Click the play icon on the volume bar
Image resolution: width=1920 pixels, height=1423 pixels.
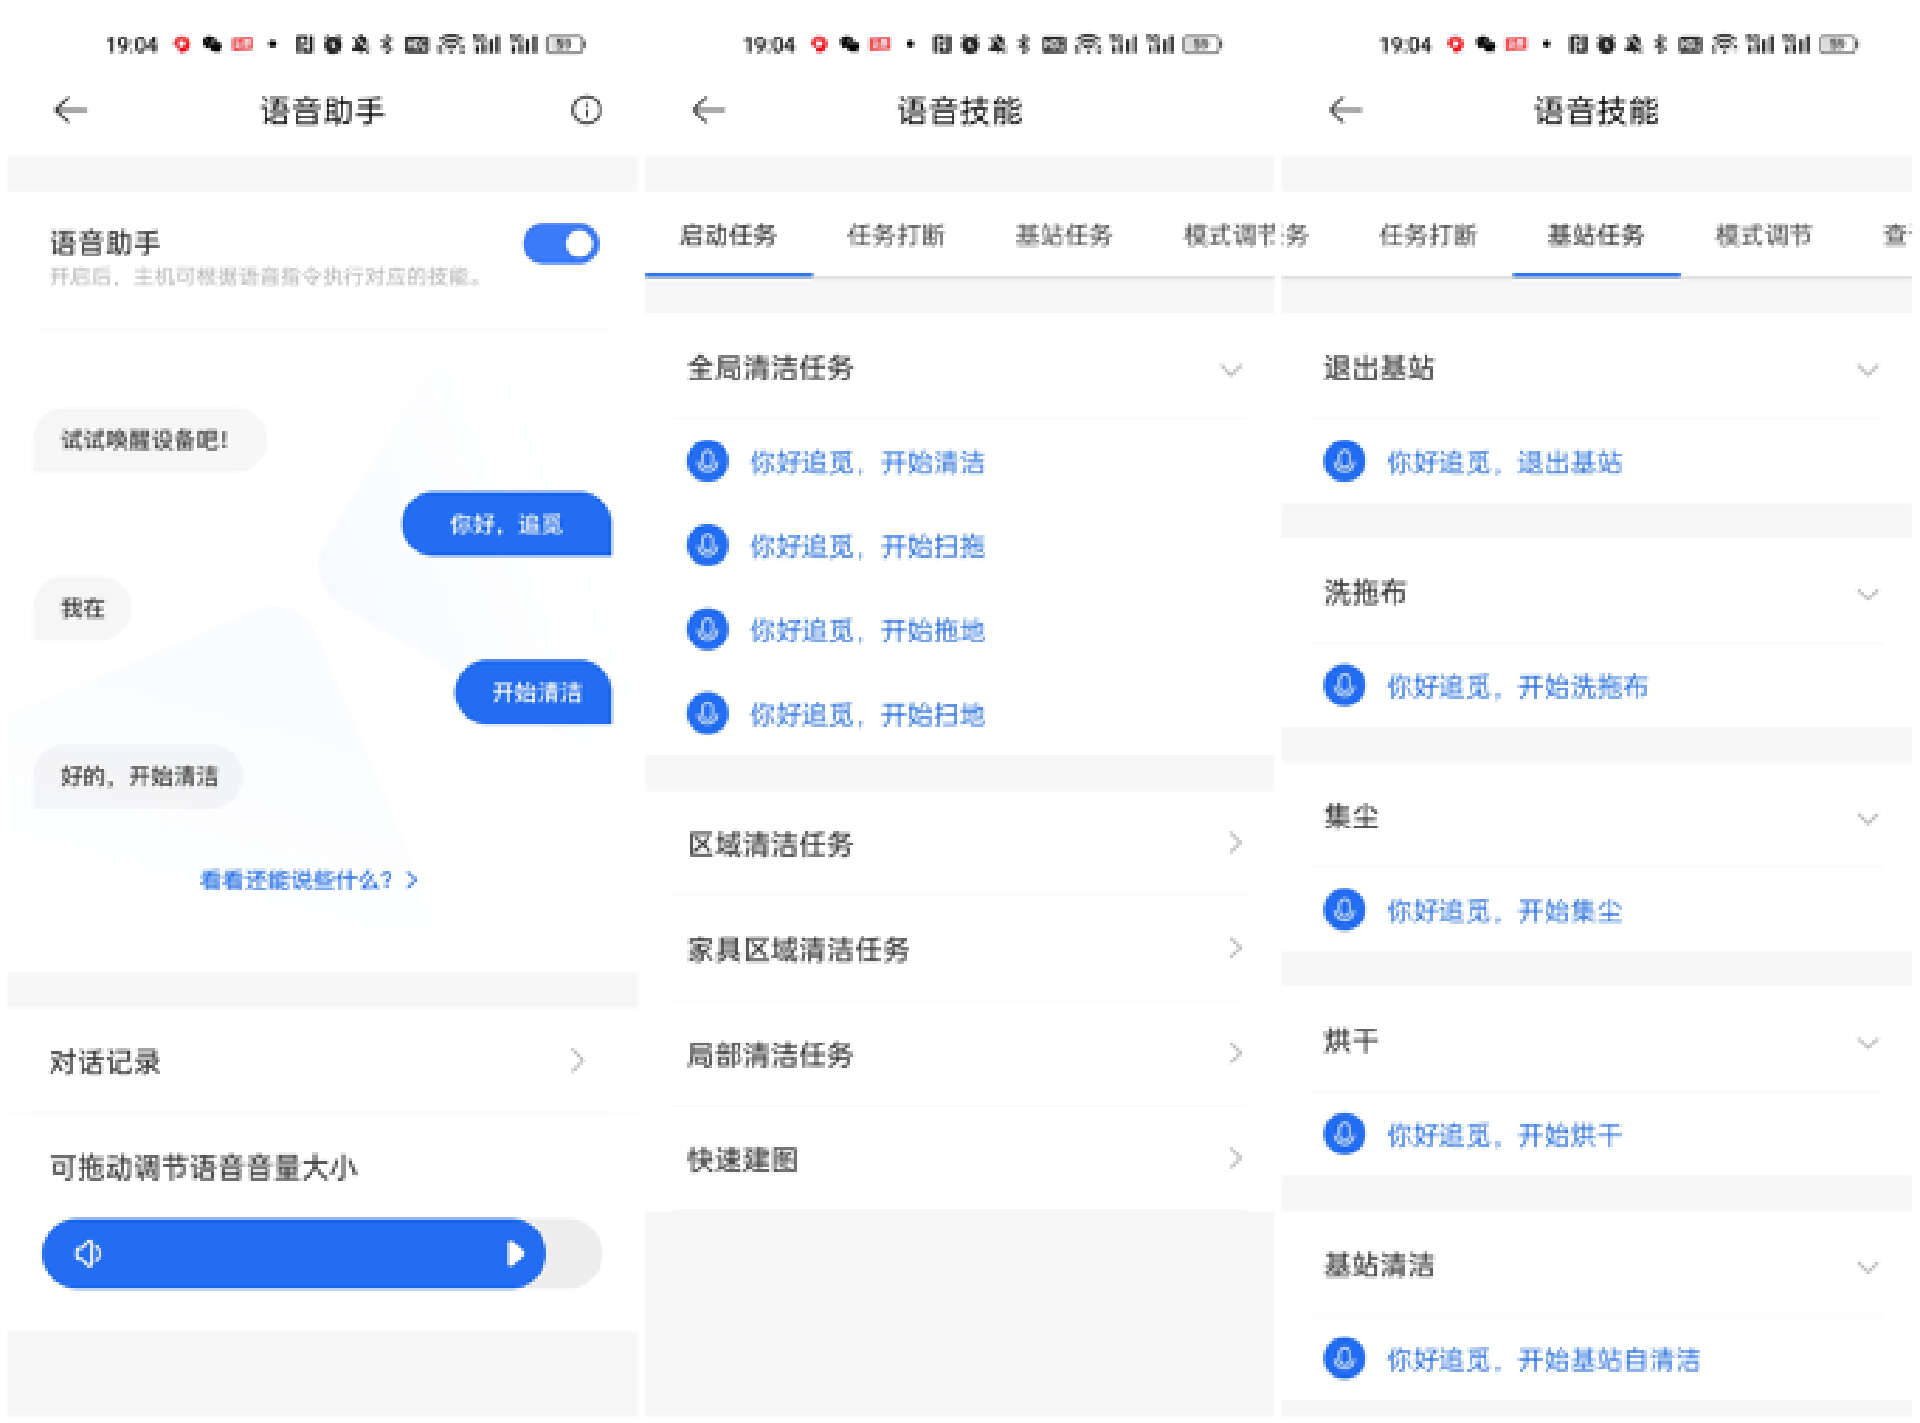click(x=516, y=1253)
